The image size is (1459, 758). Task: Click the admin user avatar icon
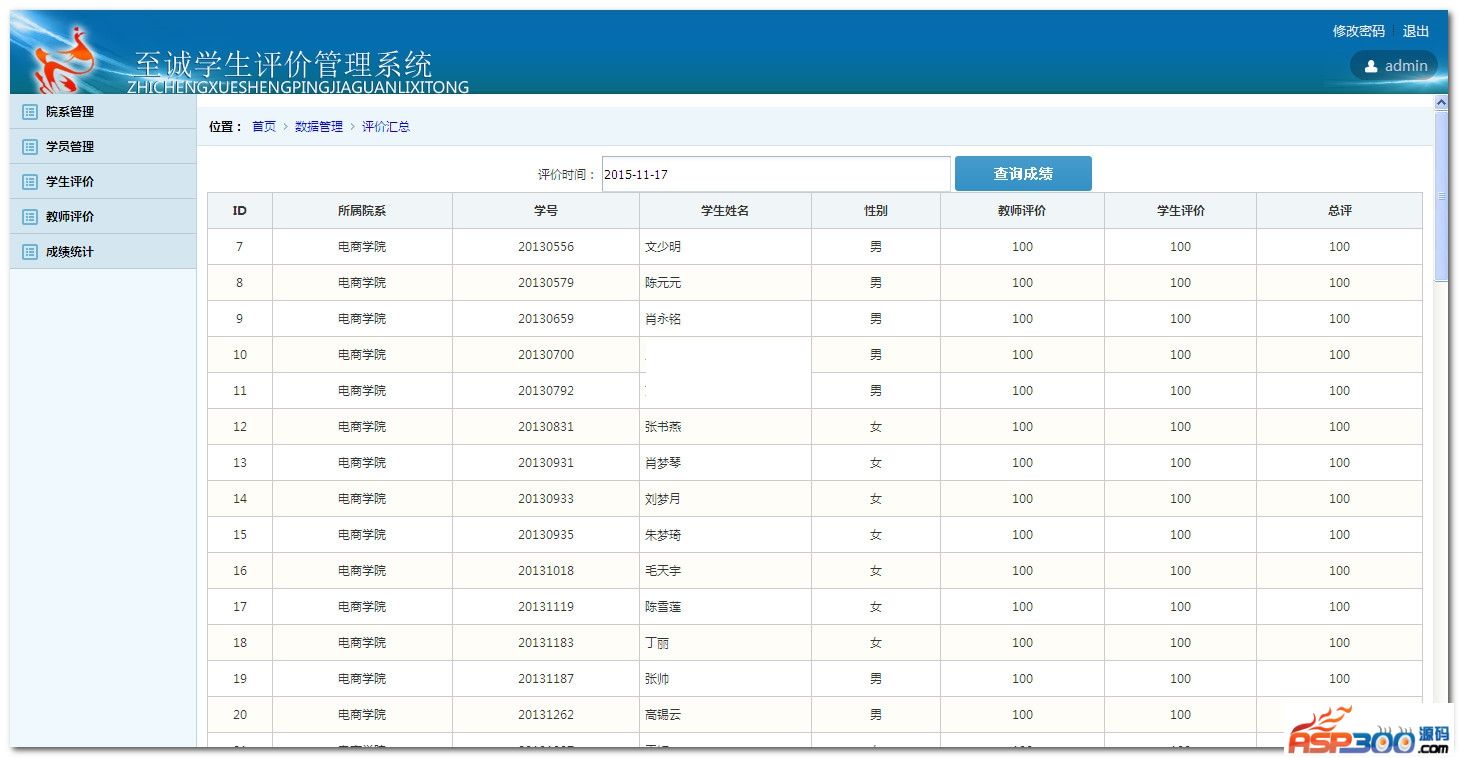tap(1371, 66)
